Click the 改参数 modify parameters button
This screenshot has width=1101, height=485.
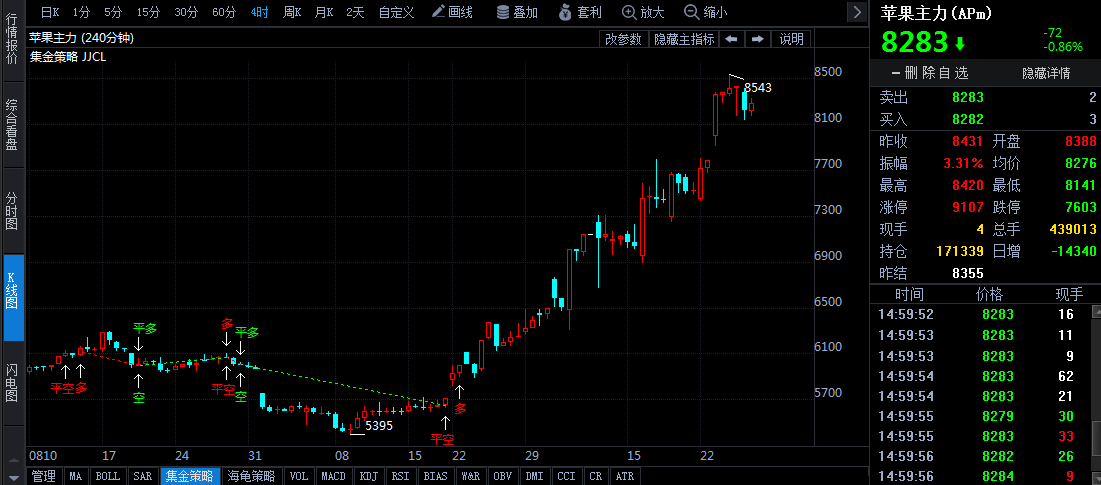pos(624,39)
